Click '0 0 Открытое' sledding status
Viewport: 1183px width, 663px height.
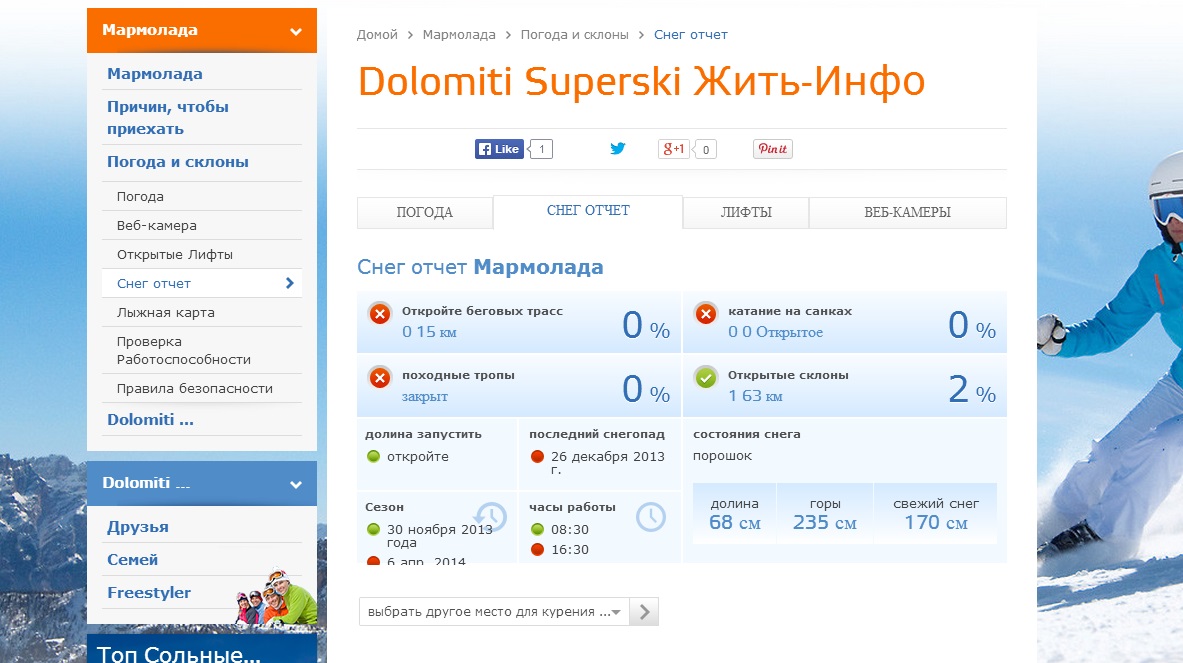(x=776, y=332)
